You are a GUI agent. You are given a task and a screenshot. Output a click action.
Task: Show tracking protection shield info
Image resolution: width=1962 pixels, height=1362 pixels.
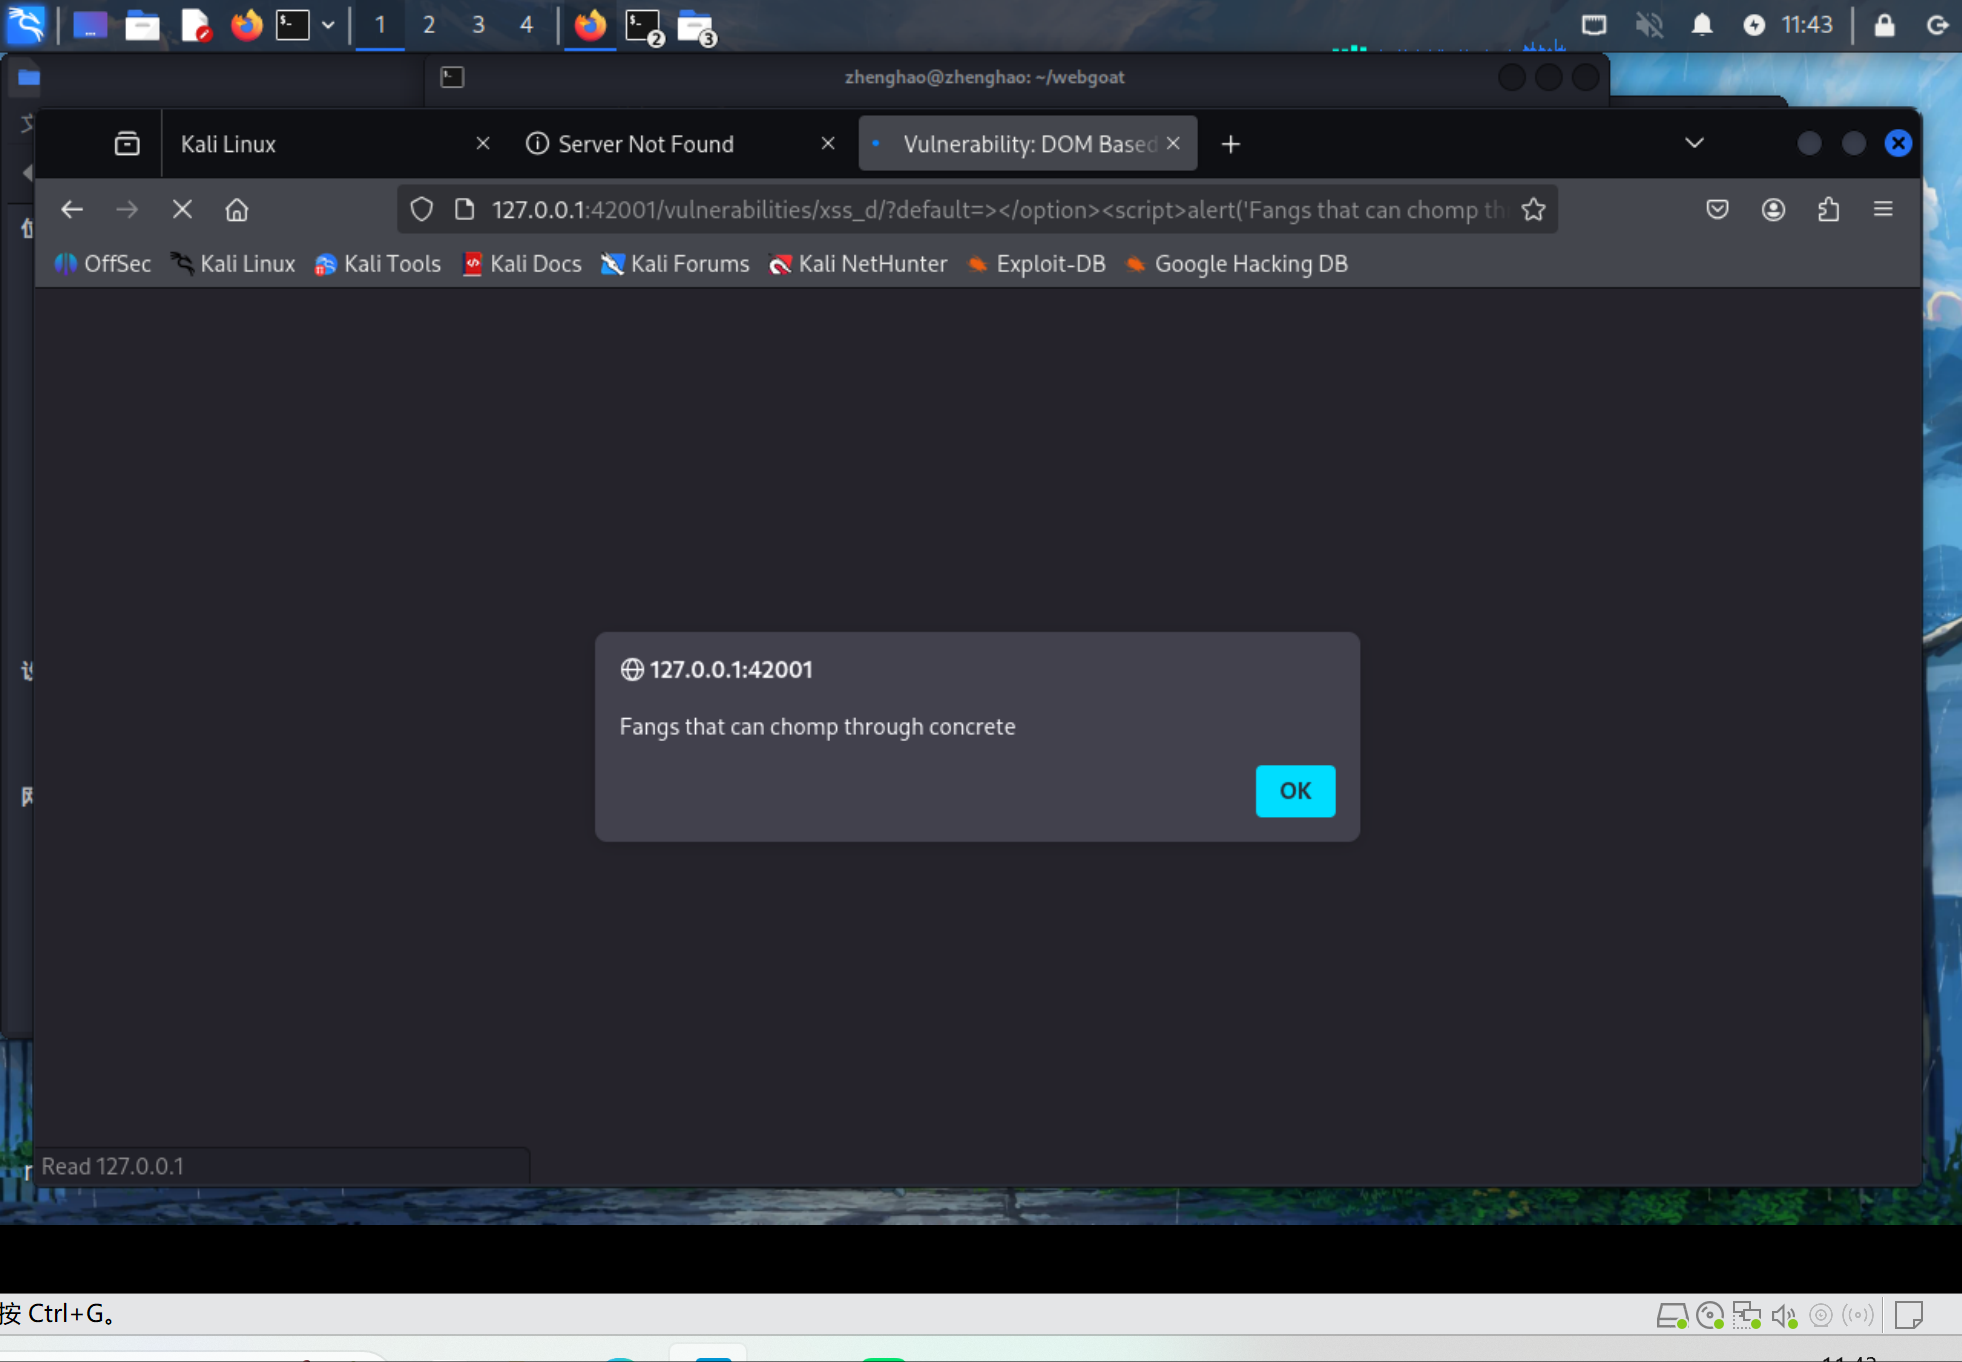422,210
